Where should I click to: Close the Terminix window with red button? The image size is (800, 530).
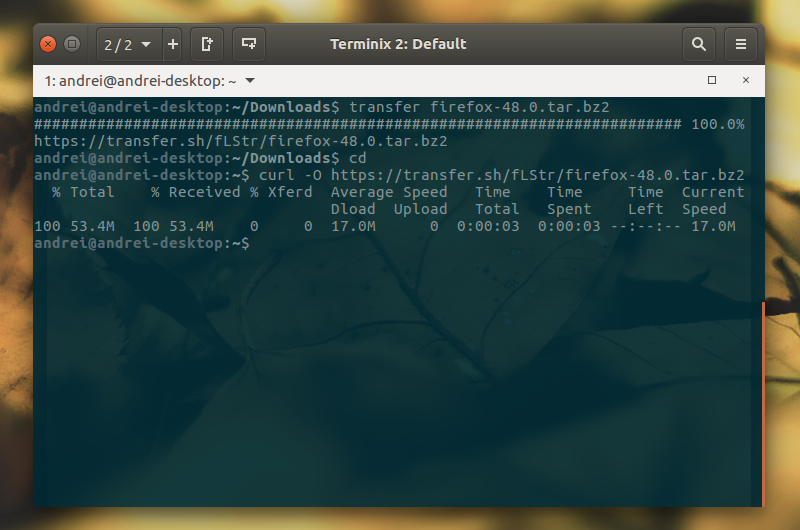coord(48,44)
